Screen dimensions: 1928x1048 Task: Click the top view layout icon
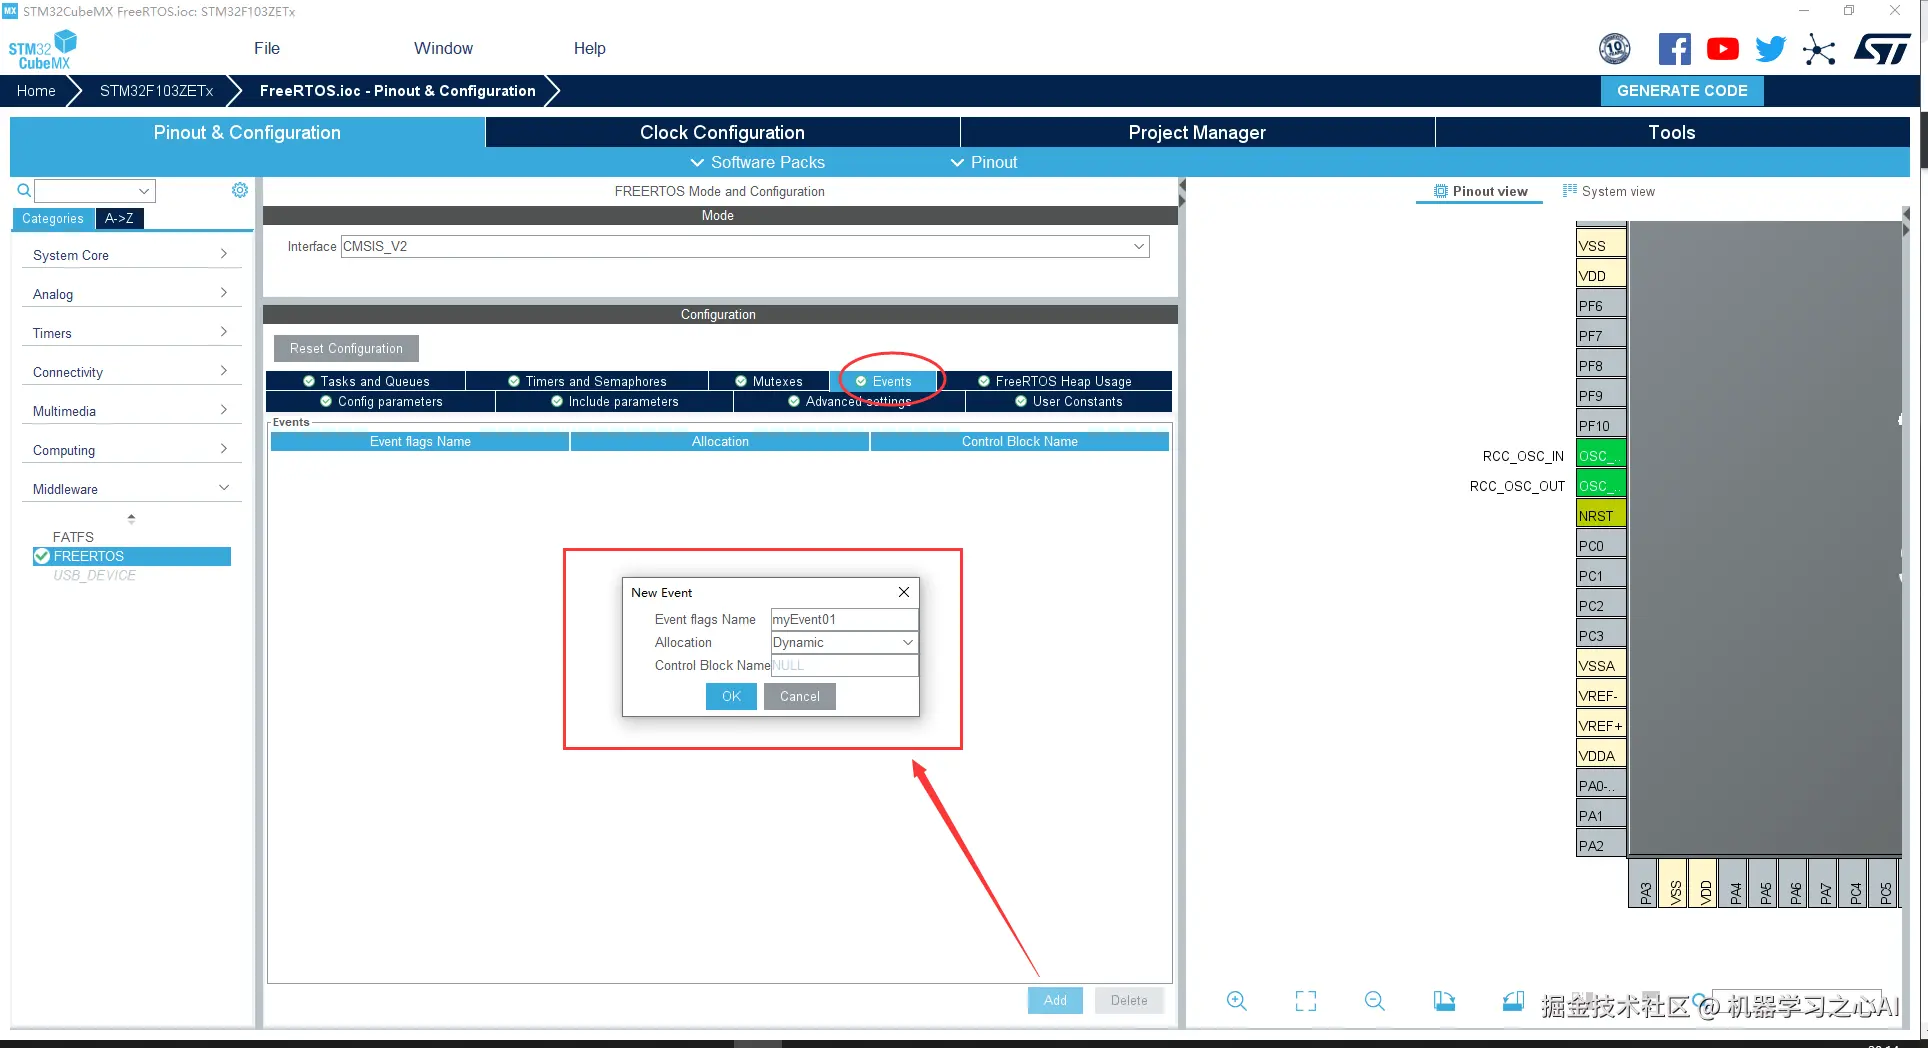pyautogui.click(x=1444, y=1001)
